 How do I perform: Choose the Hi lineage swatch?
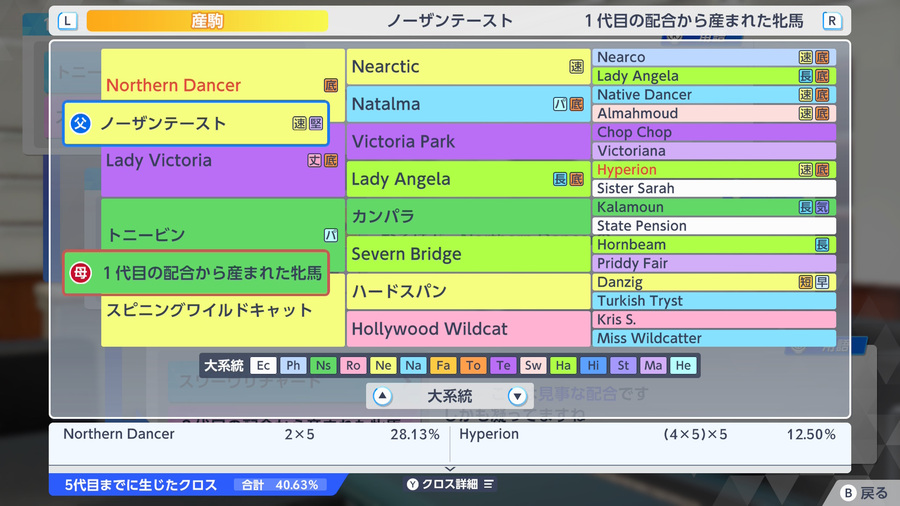tap(593, 365)
